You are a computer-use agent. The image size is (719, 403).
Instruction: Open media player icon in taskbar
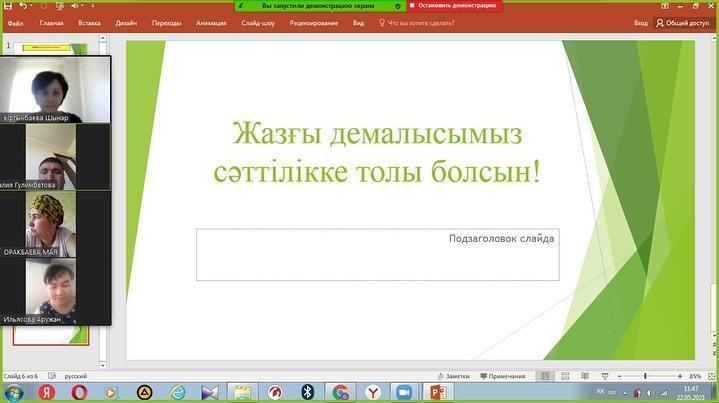click(x=111, y=392)
